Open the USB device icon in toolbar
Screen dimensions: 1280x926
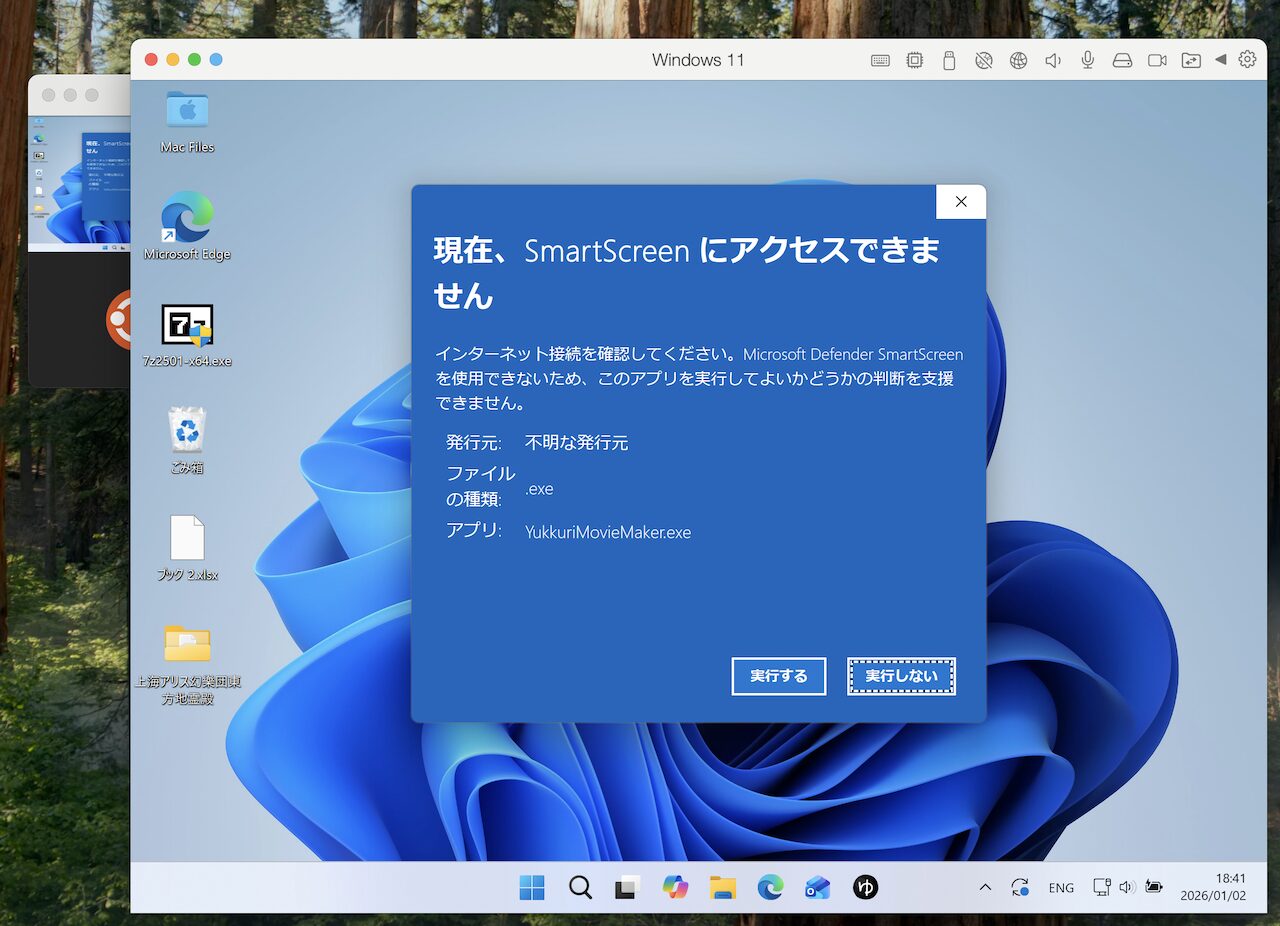pos(949,60)
